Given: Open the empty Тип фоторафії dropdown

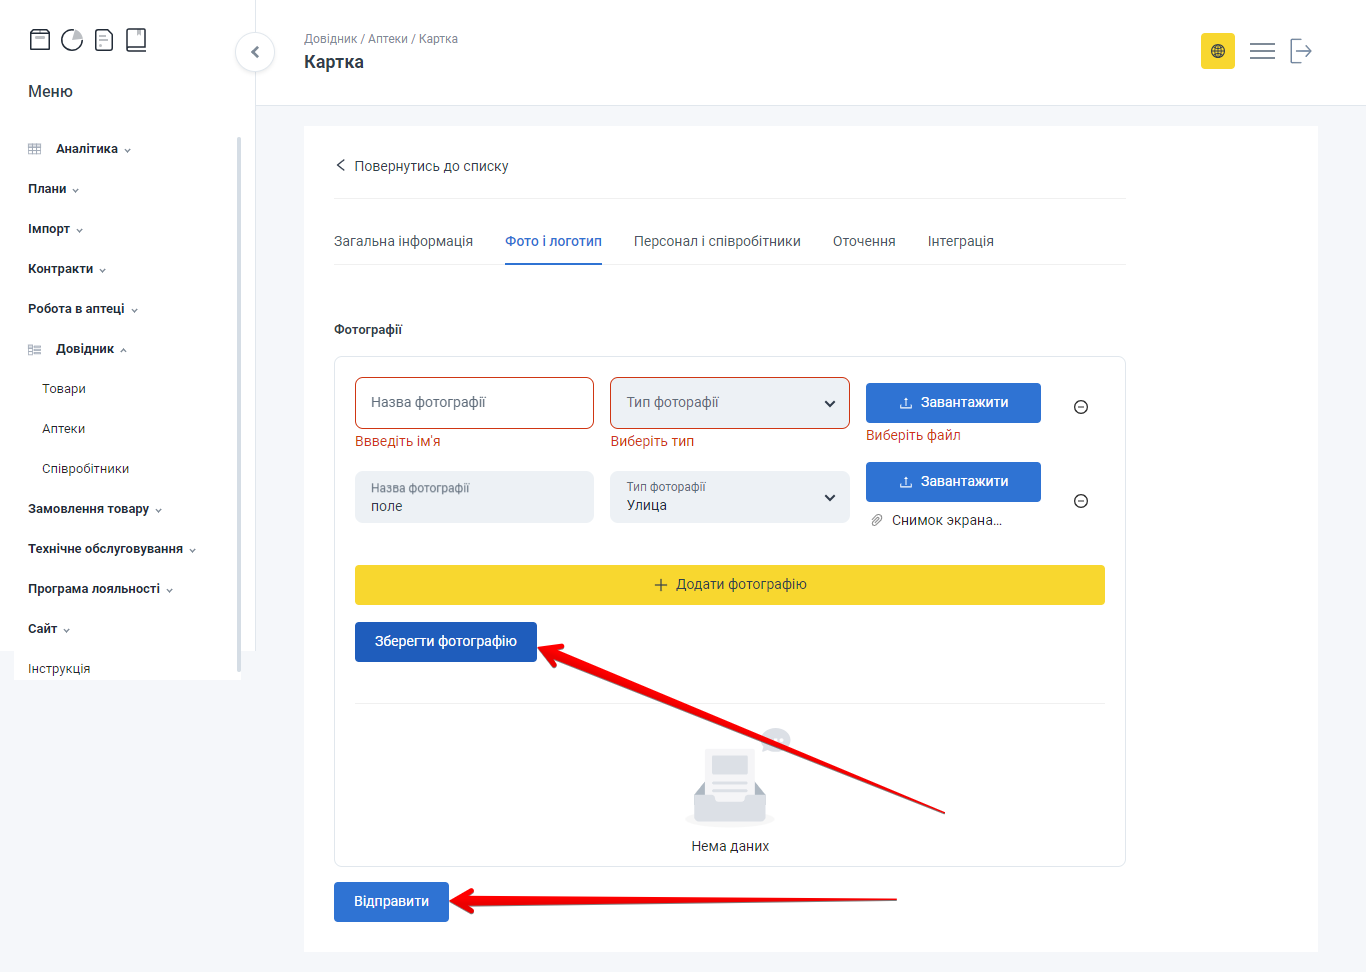Looking at the screenshot, I should click(729, 403).
